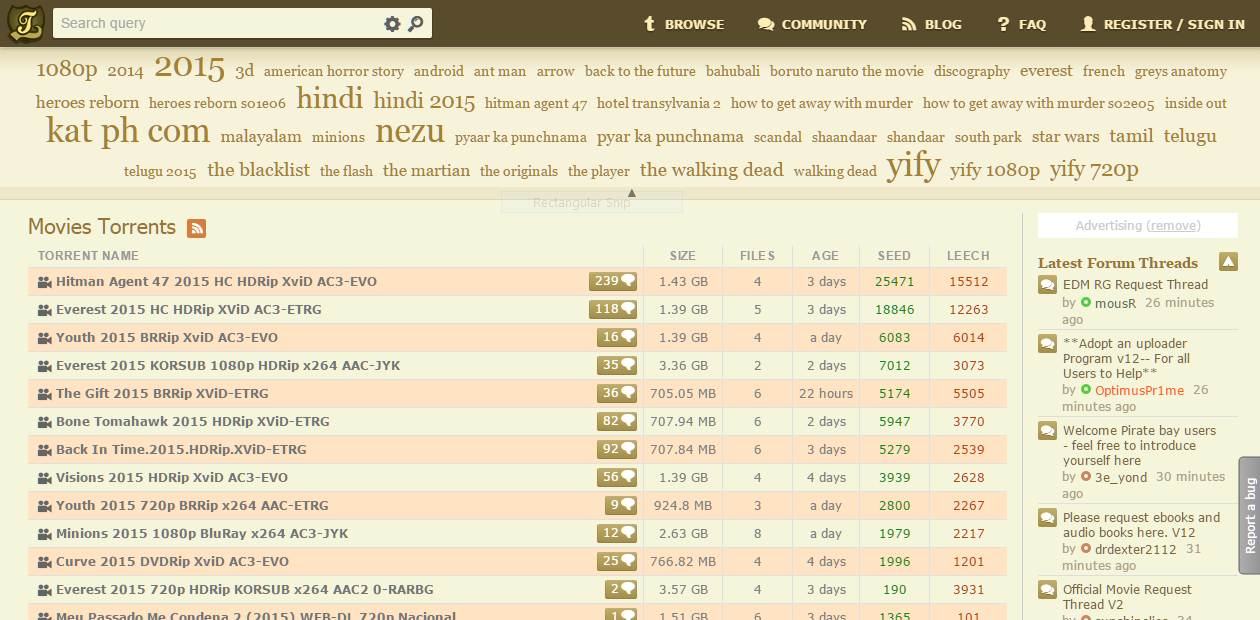Click forum thread icon for EDM RG Request
This screenshot has height=620, width=1260.
click(1047, 286)
